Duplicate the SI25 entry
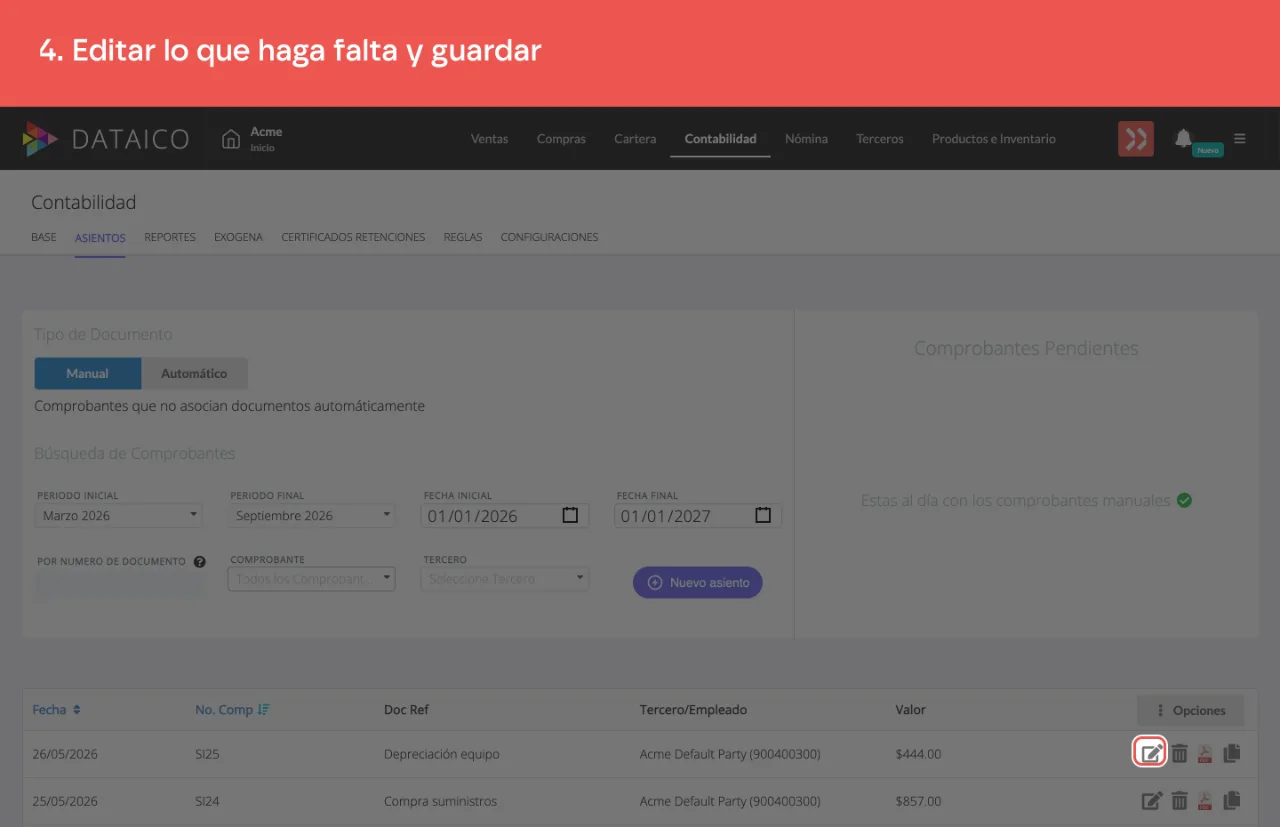 (1232, 753)
